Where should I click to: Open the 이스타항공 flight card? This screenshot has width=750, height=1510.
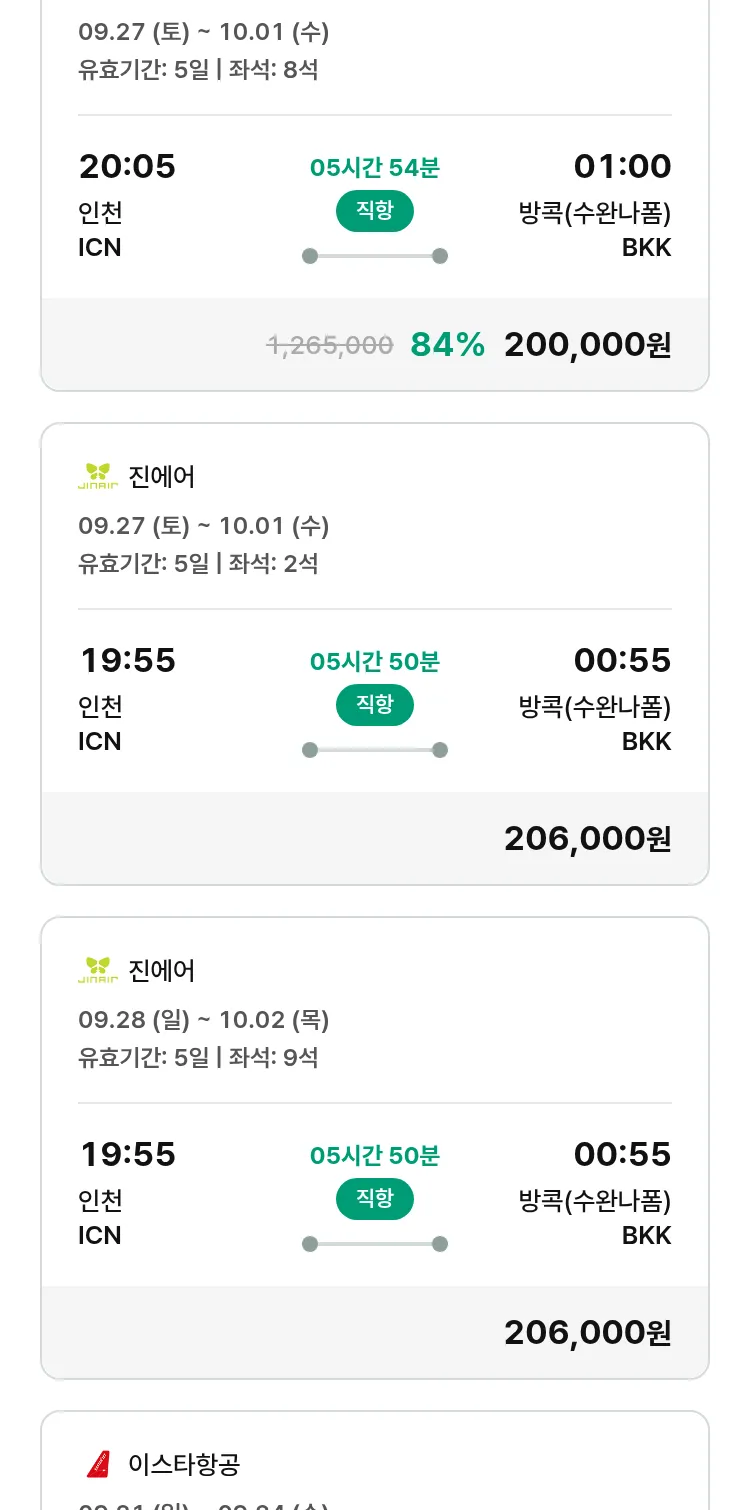tap(374, 1465)
